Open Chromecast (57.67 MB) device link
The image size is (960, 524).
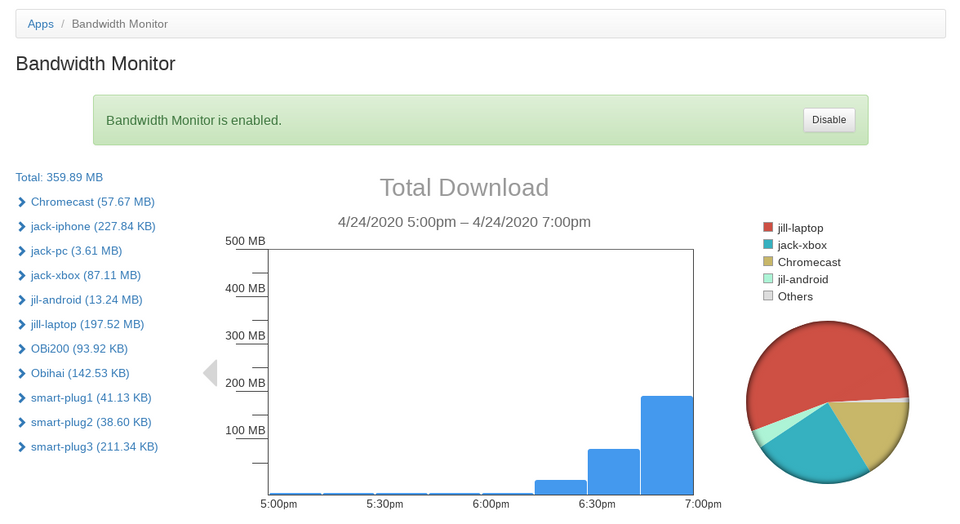pyautogui.click(x=92, y=202)
